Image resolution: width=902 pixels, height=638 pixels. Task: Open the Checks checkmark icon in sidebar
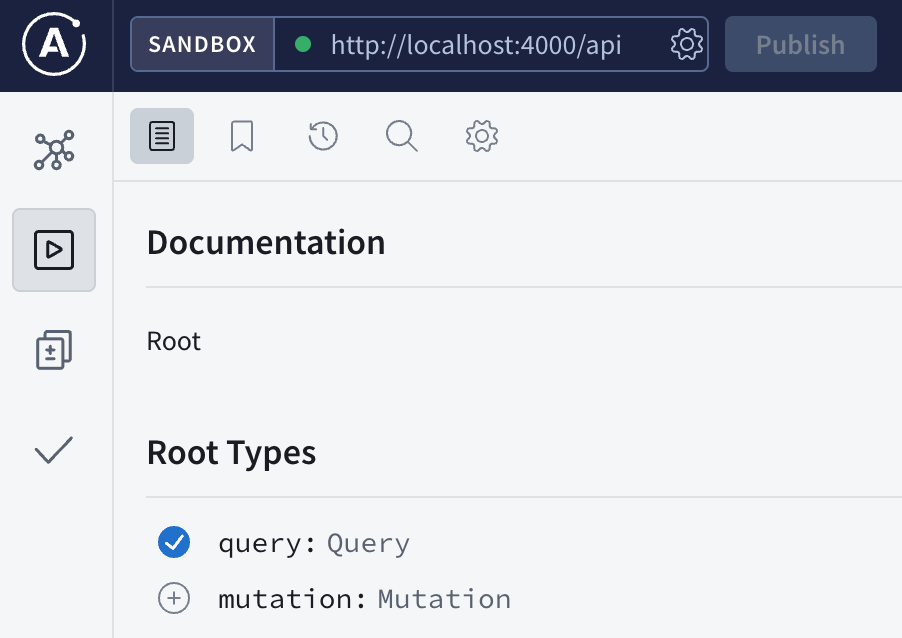[54, 451]
